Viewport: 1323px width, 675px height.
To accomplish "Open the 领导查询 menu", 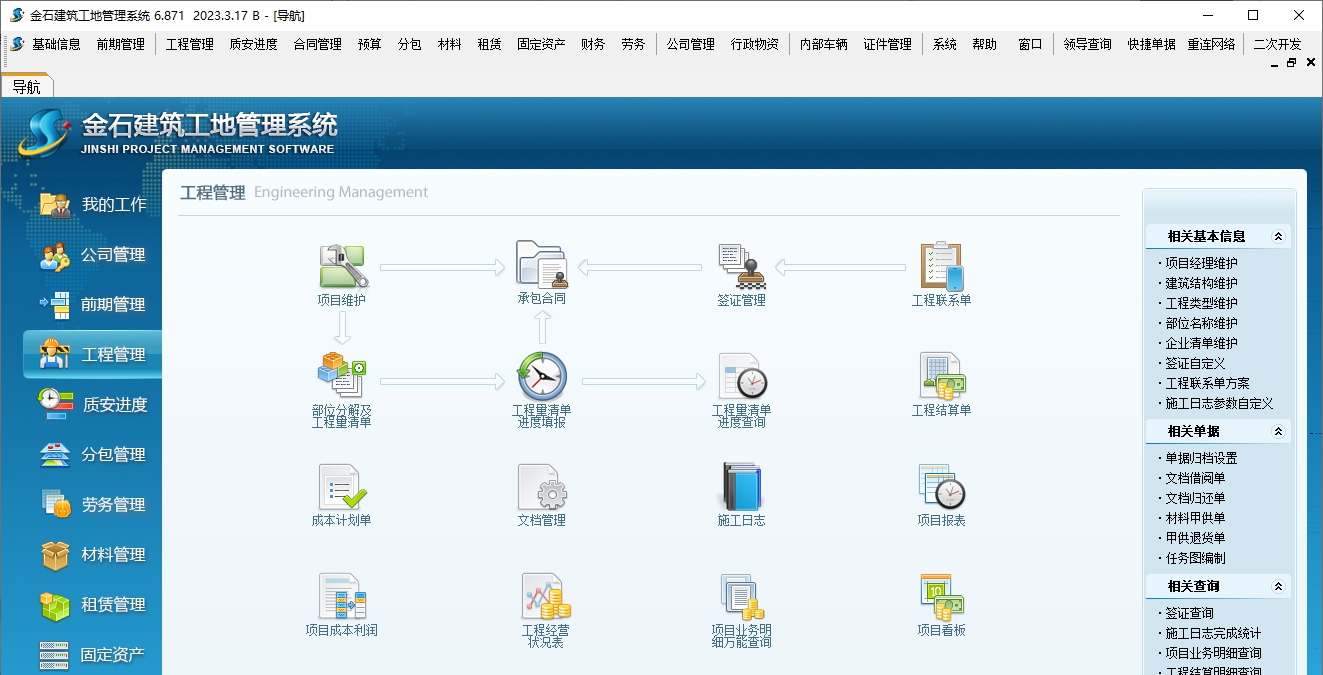I will (1087, 43).
